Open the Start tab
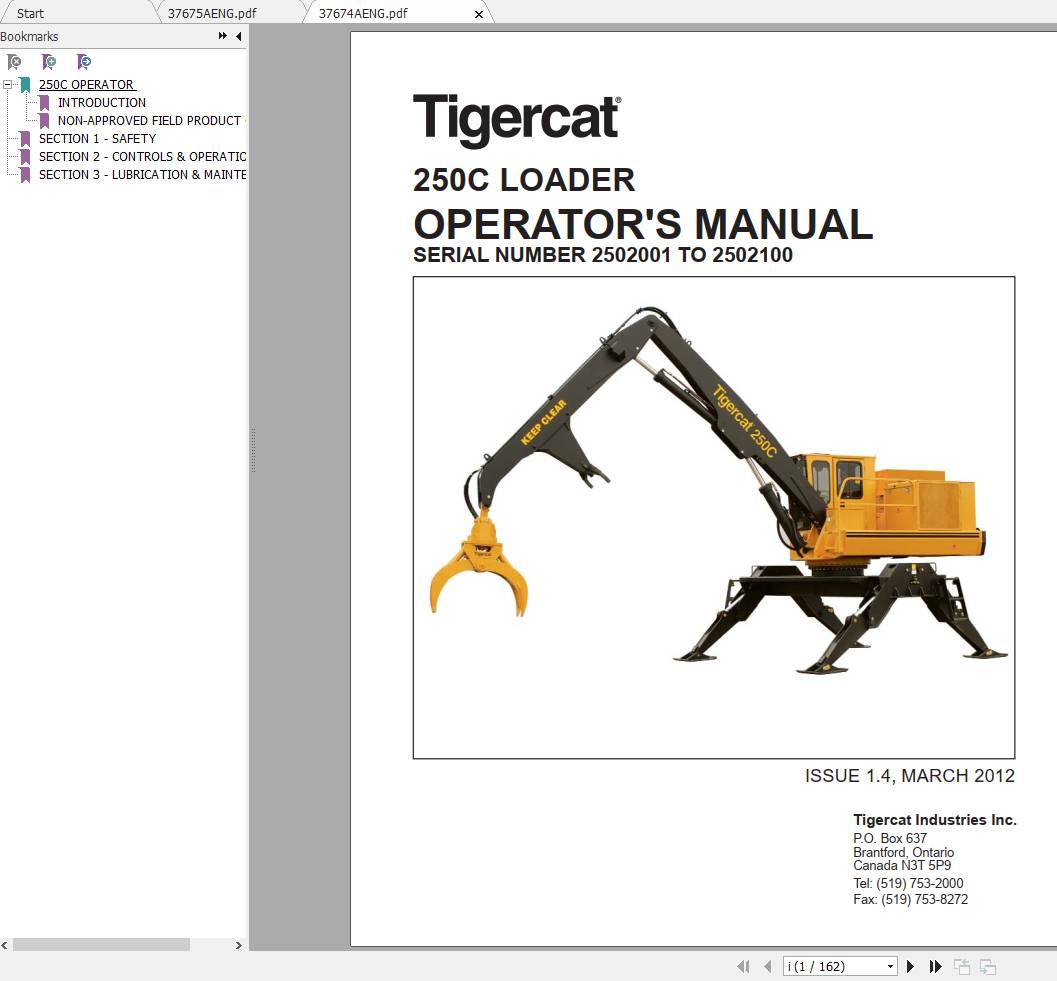This screenshot has width=1057, height=981. 29,13
